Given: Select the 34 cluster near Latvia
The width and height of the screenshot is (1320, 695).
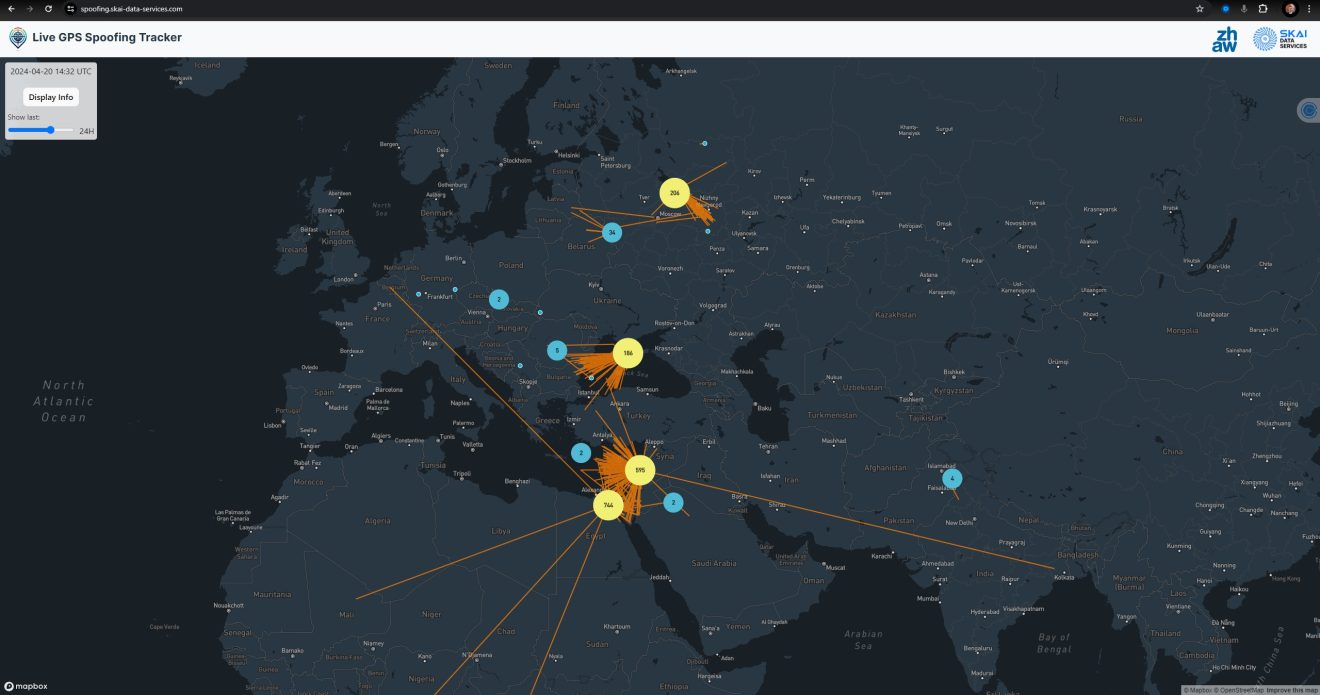Looking at the screenshot, I should click(612, 231).
